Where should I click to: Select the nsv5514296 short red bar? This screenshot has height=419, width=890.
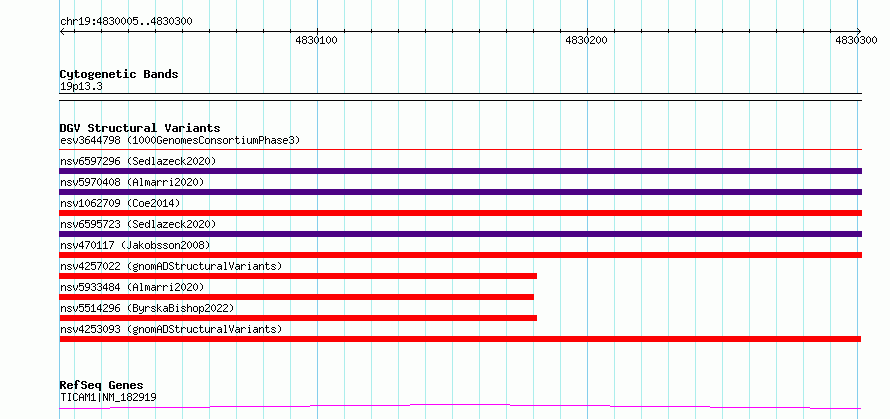(x=298, y=318)
